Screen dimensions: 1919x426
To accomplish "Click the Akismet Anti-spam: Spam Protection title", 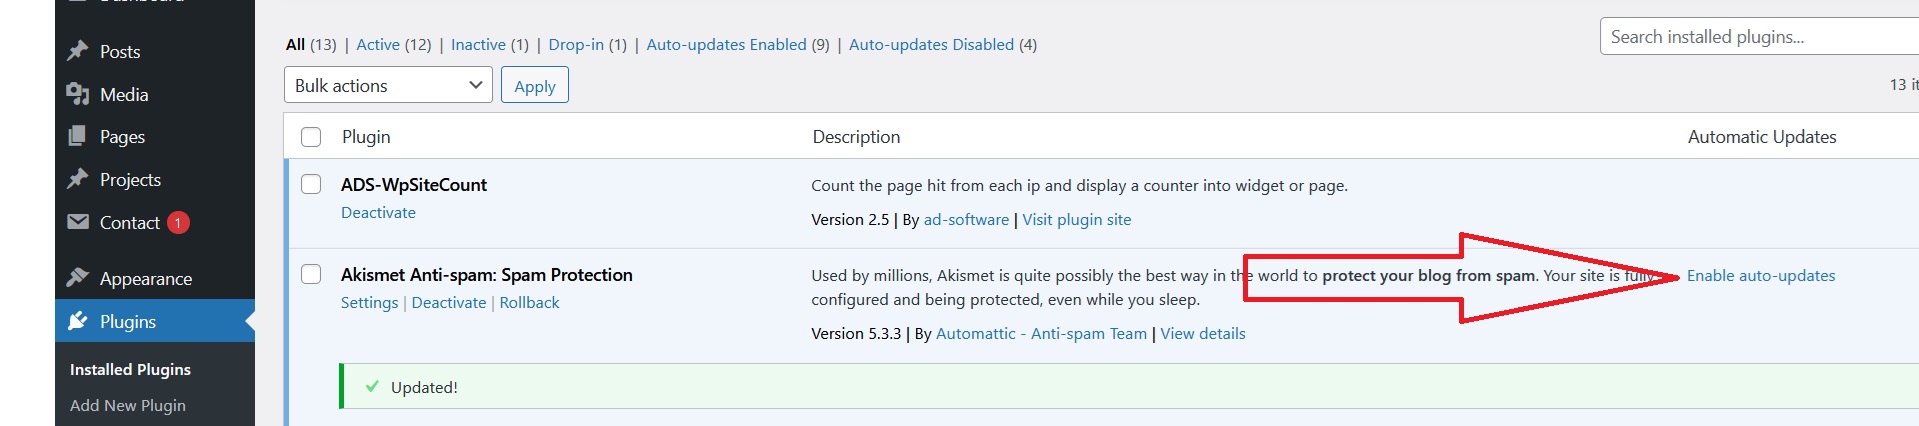I will 487,274.
